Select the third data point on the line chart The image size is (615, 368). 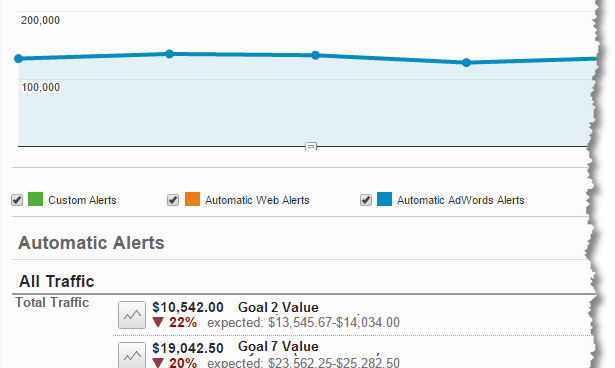pos(315,55)
